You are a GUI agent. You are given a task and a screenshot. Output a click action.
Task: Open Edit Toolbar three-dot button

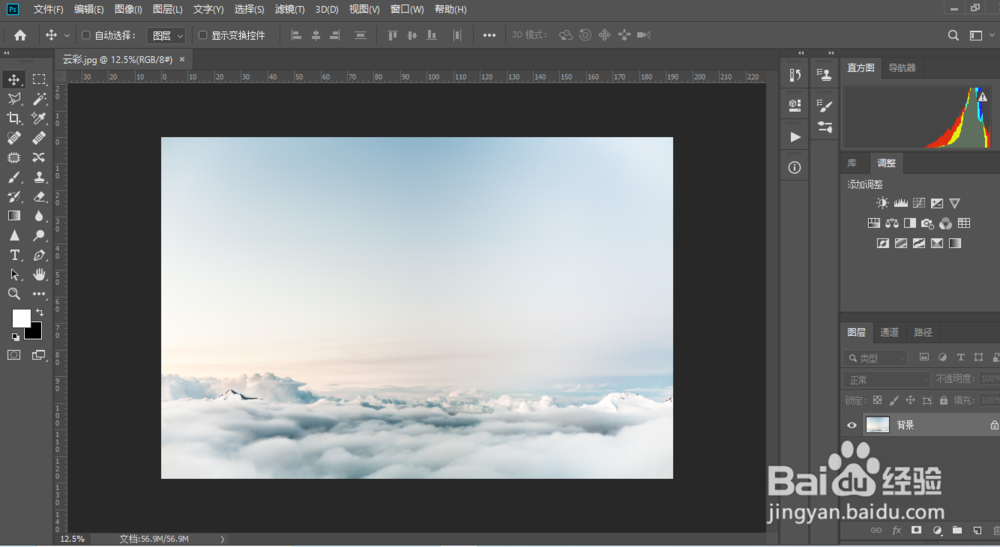[39, 294]
